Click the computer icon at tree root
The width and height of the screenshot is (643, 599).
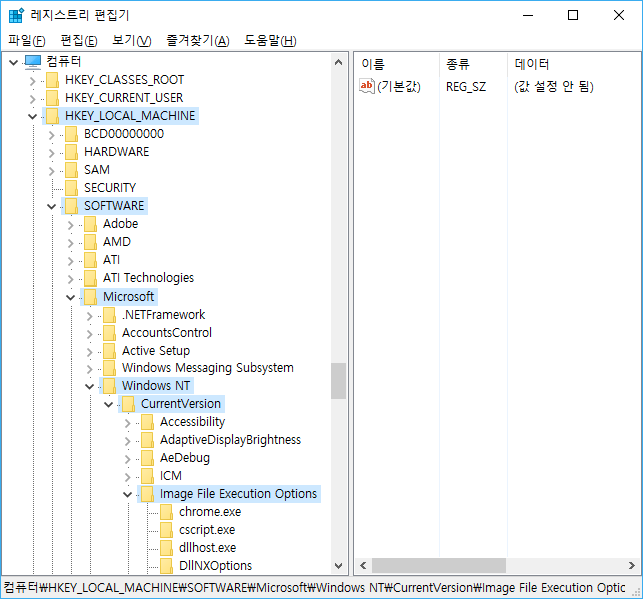tap(33, 62)
